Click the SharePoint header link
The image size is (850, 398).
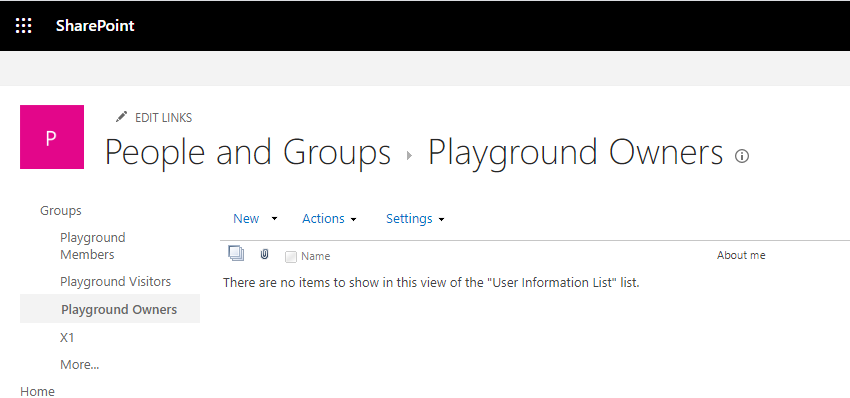point(95,25)
